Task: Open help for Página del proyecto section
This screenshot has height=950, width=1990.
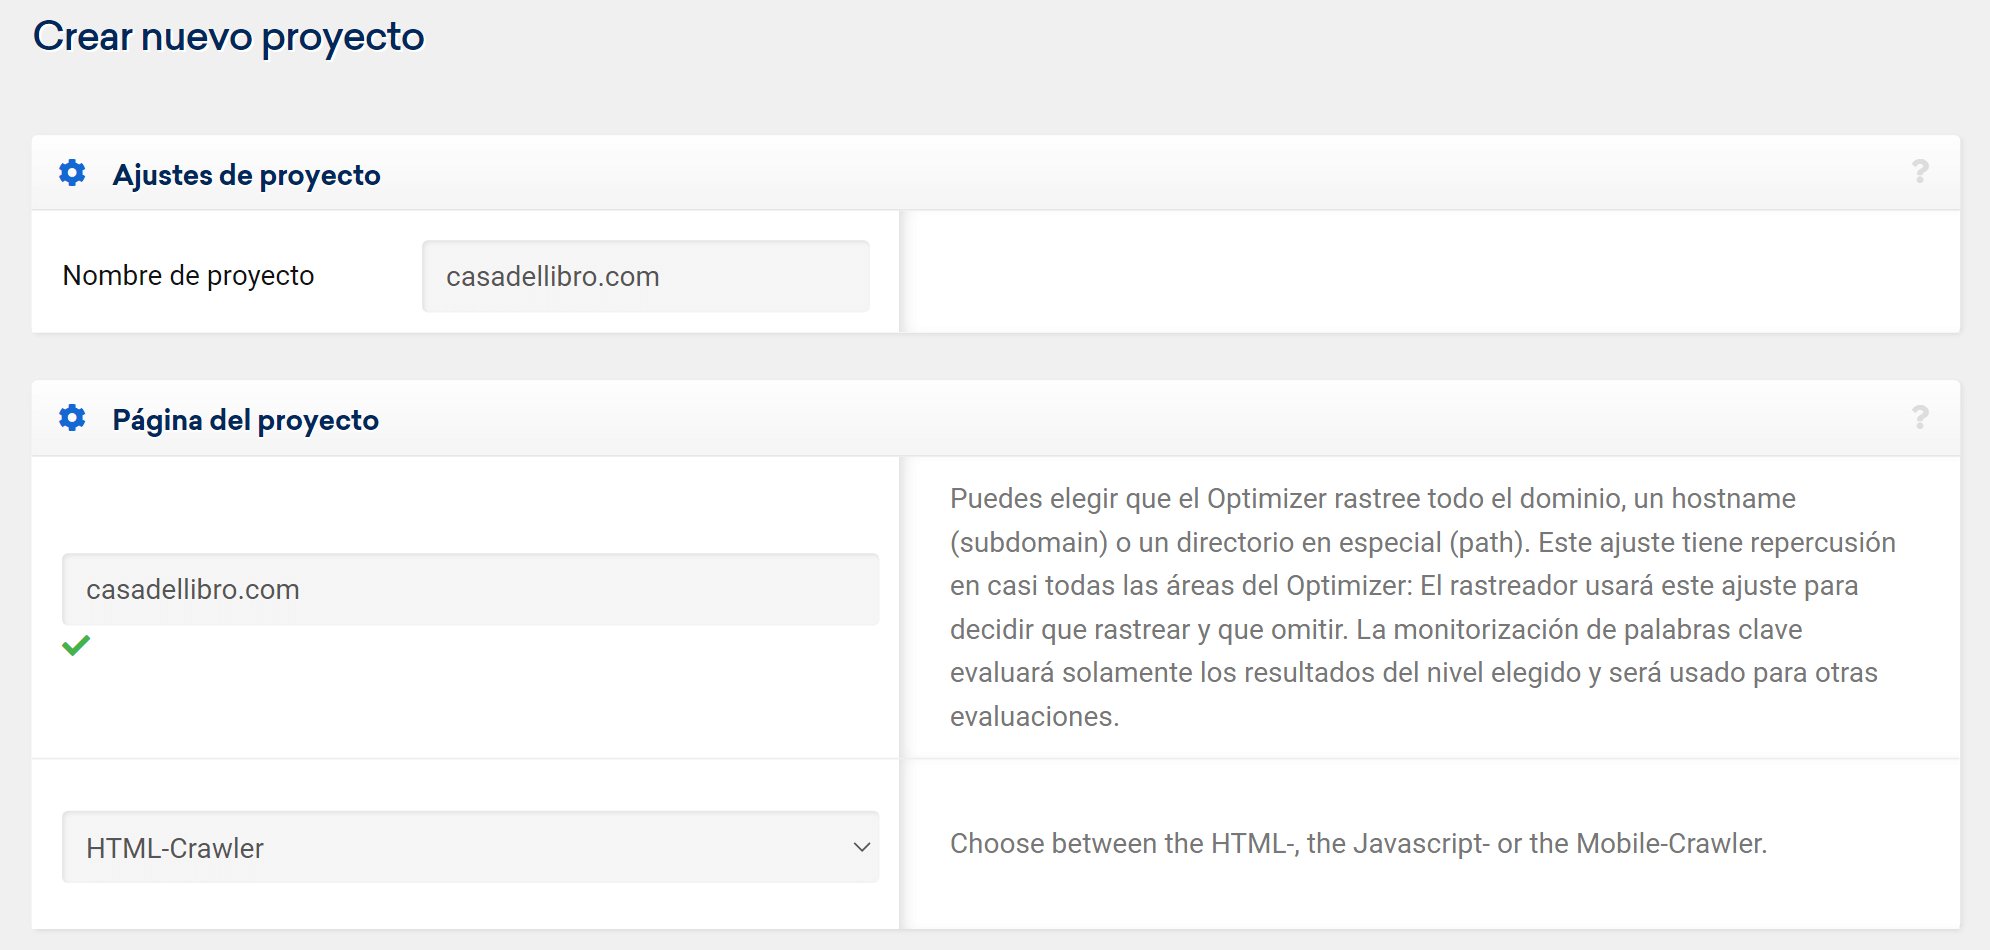Action: [x=1919, y=417]
